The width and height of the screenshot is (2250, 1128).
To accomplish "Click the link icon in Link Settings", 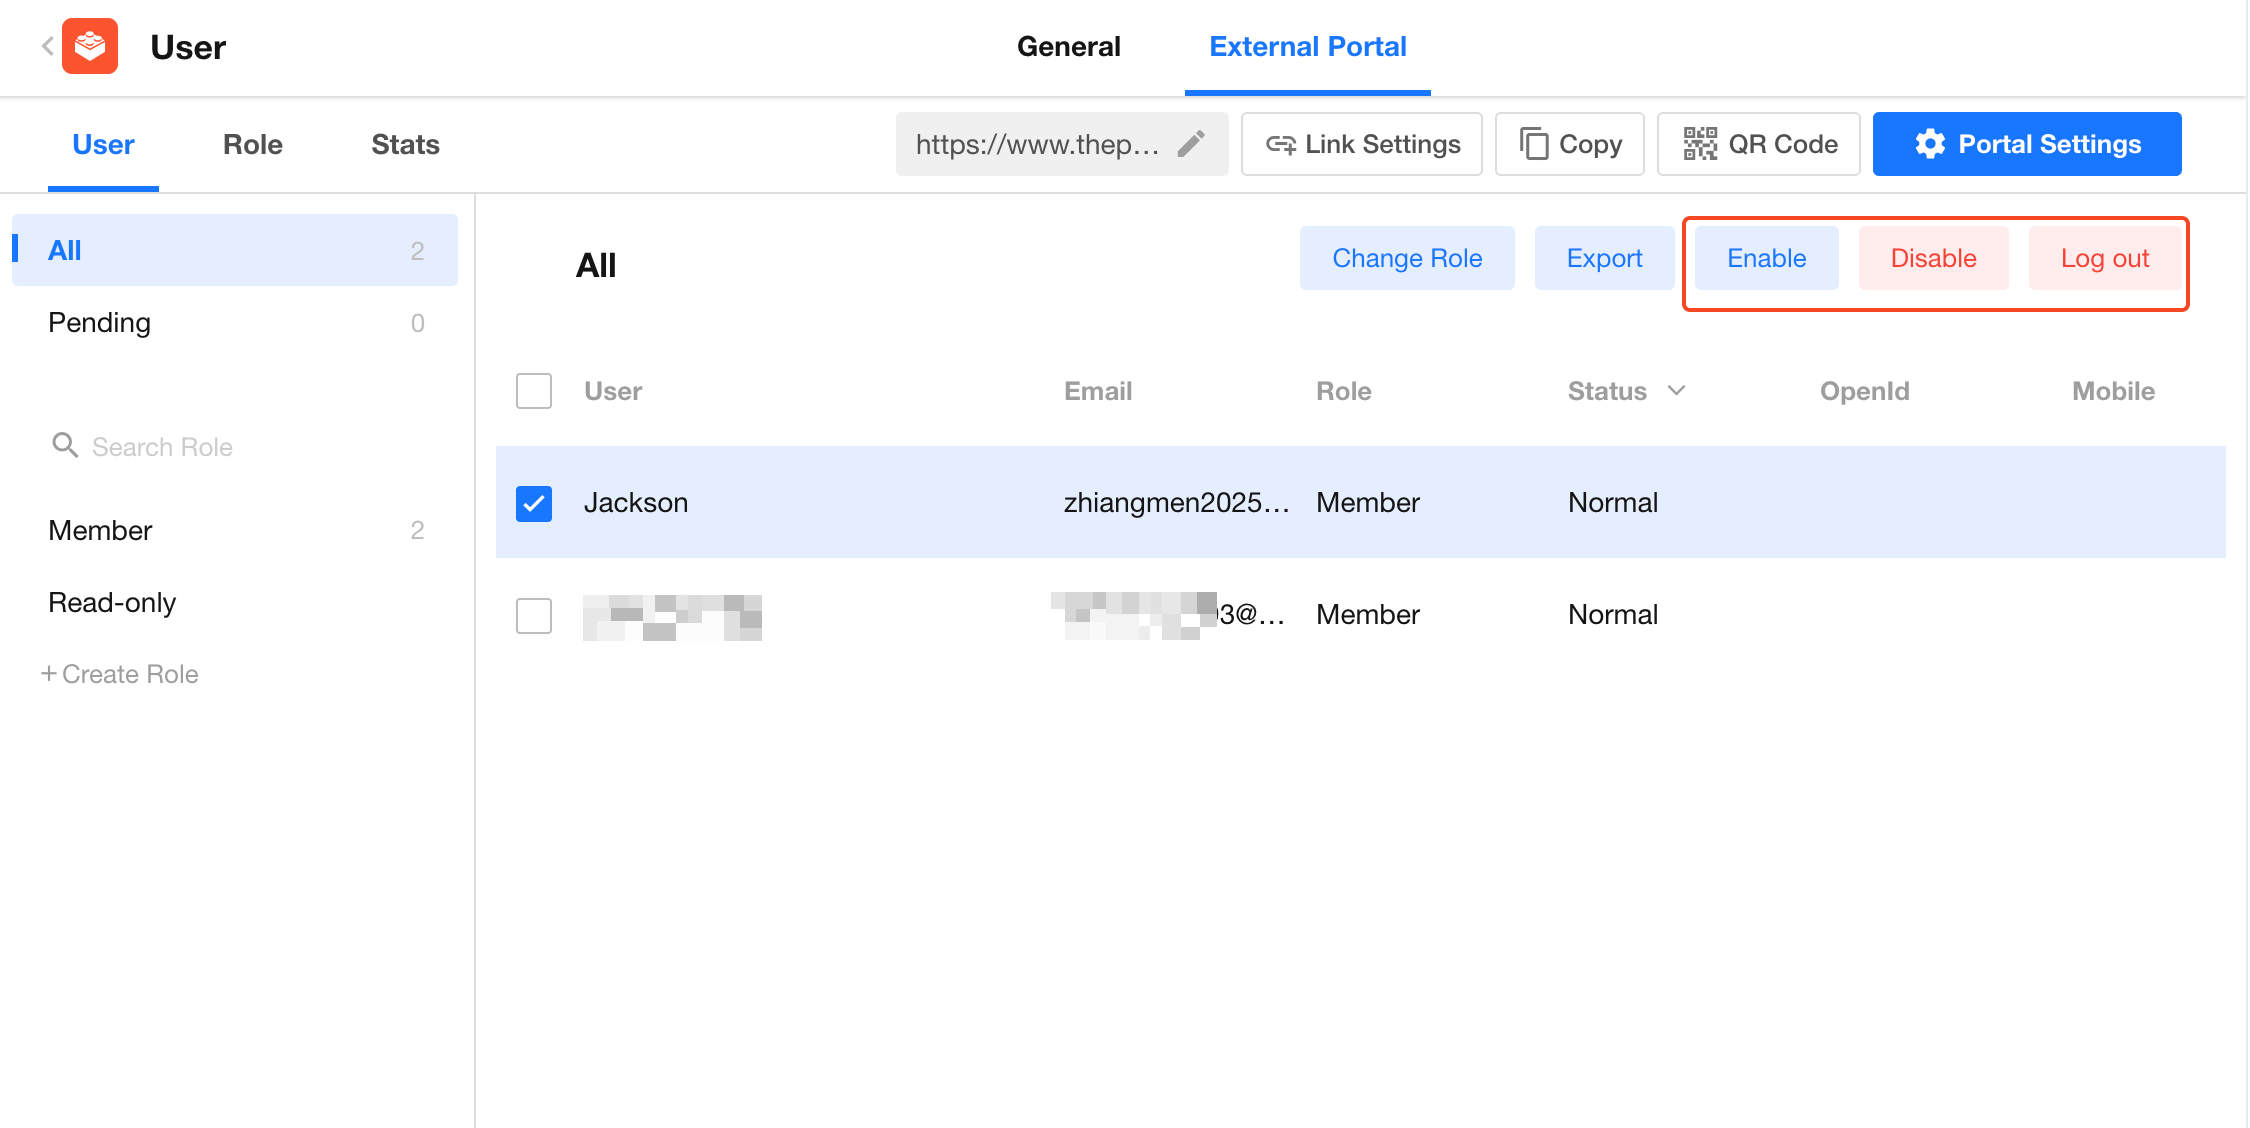I will (x=1280, y=145).
